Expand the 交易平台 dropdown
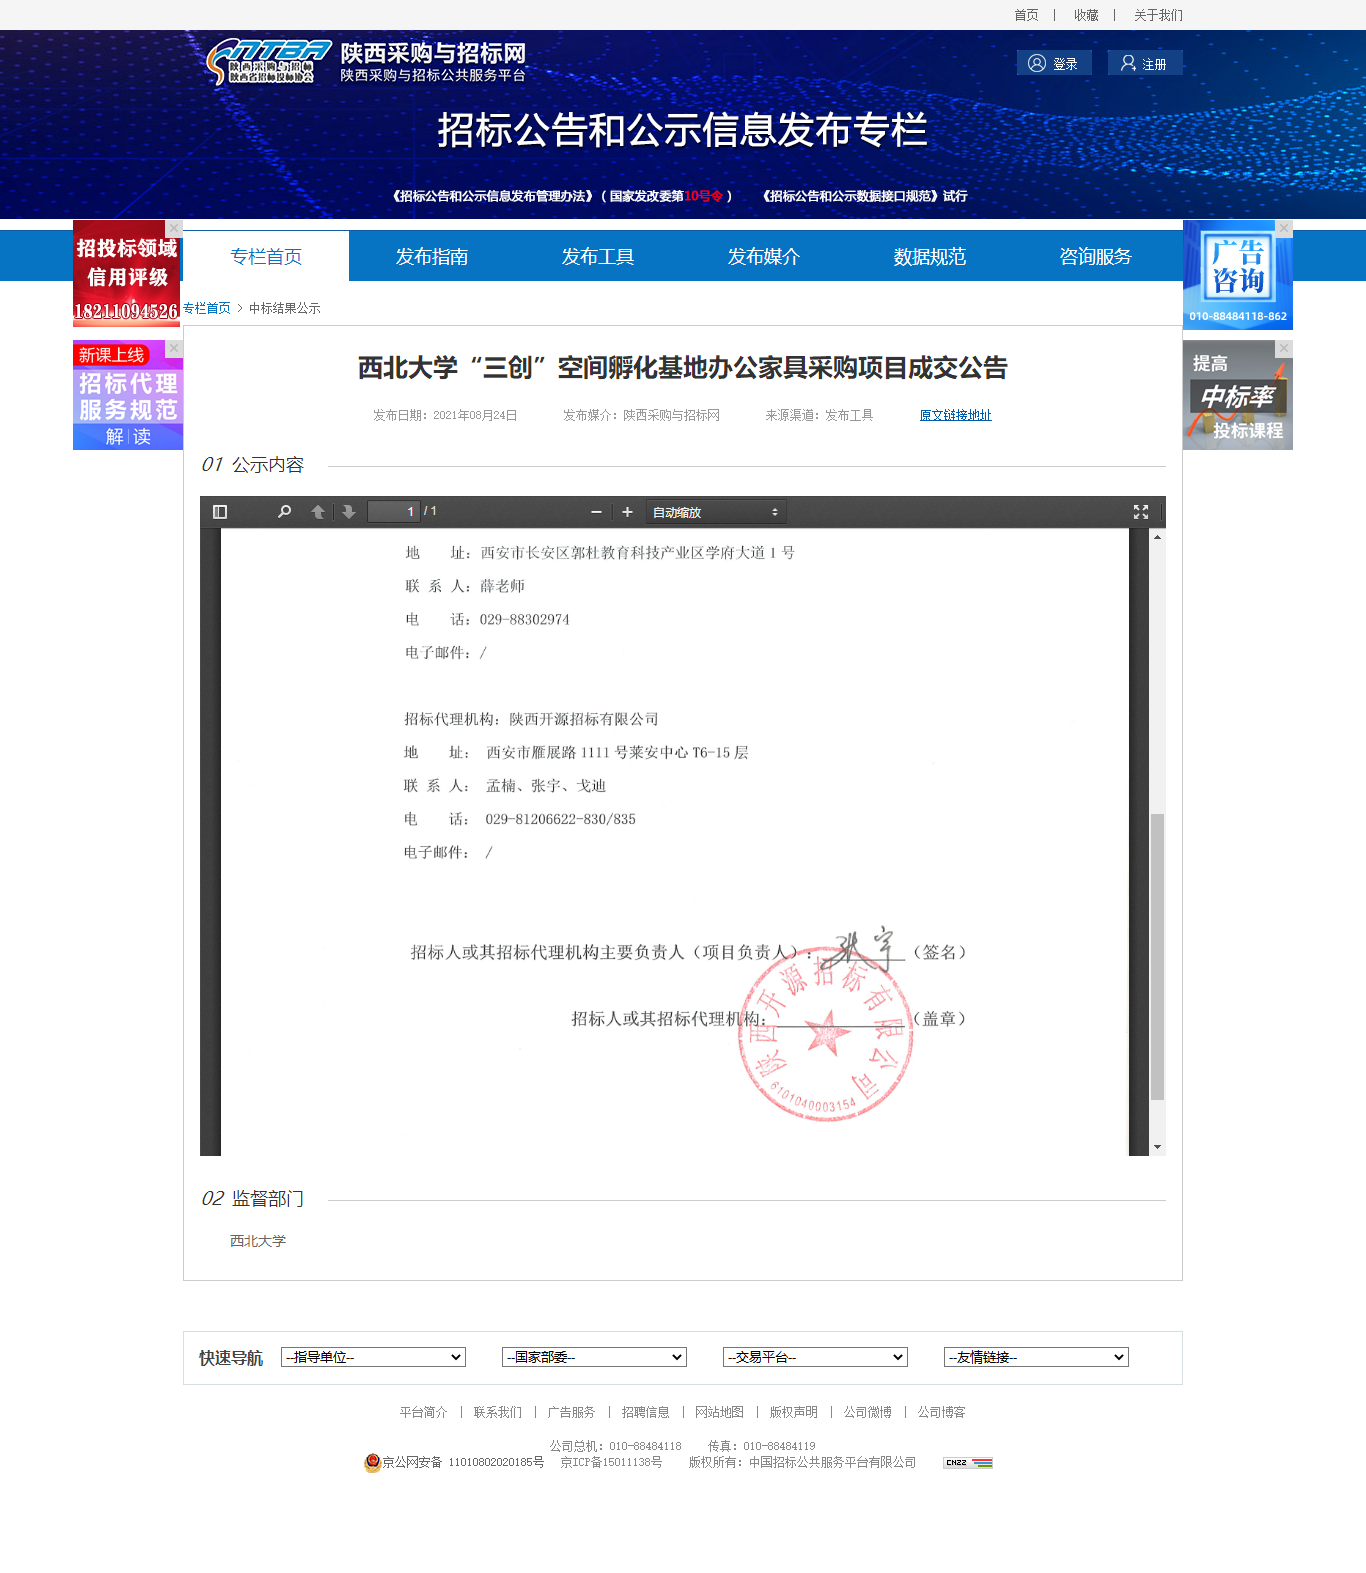Image resolution: width=1366 pixels, height=1573 pixels. [814, 1357]
